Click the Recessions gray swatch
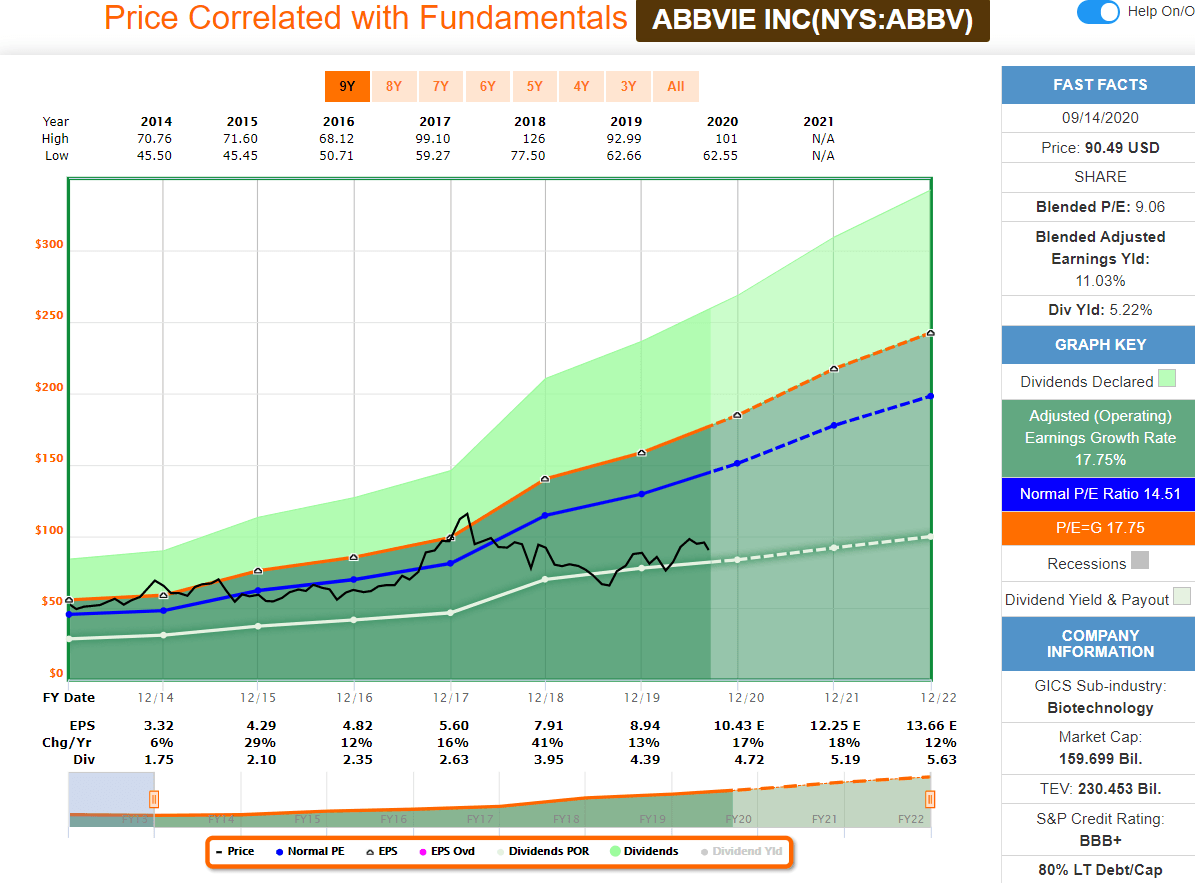Viewport: 1195px width, 883px height. coord(1139,561)
